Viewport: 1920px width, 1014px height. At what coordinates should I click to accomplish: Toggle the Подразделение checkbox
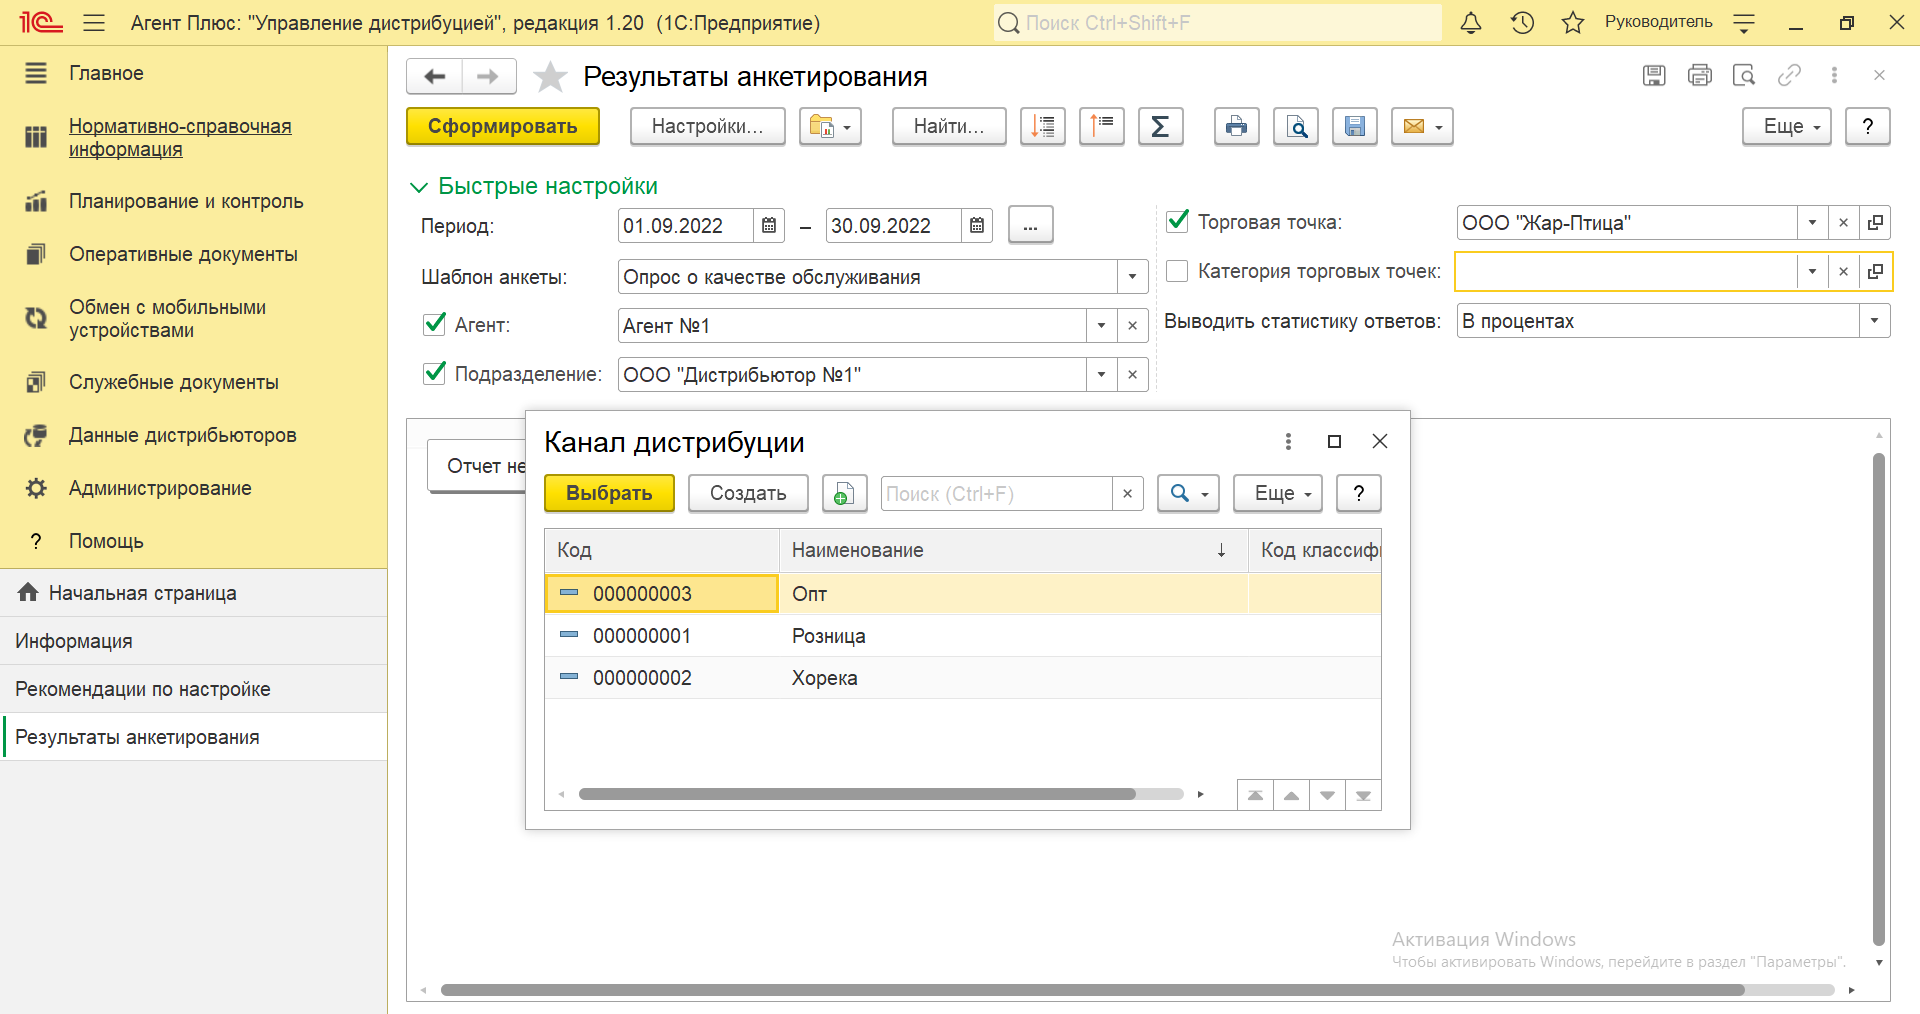pos(434,373)
